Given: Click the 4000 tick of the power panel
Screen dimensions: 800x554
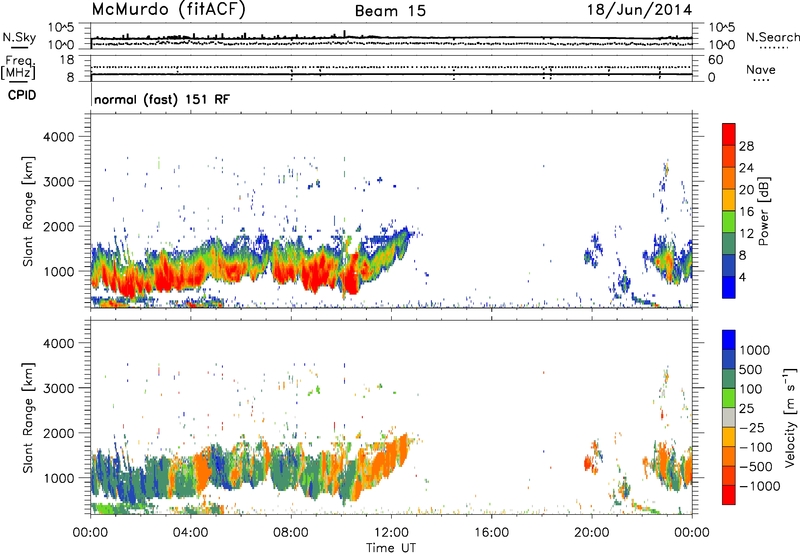Looking at the screenshot, I should 59,137.
